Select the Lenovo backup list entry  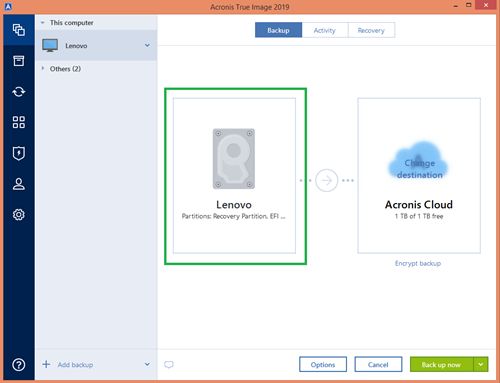pos(96,45)
